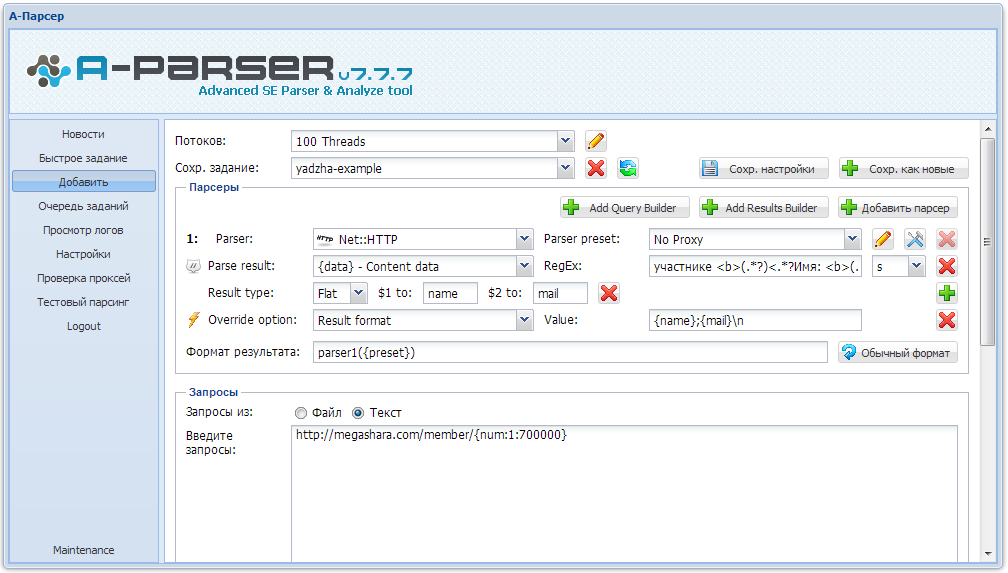Open parser tools wrench icon
1008x573 pixels.
click(x=915, y=239)
